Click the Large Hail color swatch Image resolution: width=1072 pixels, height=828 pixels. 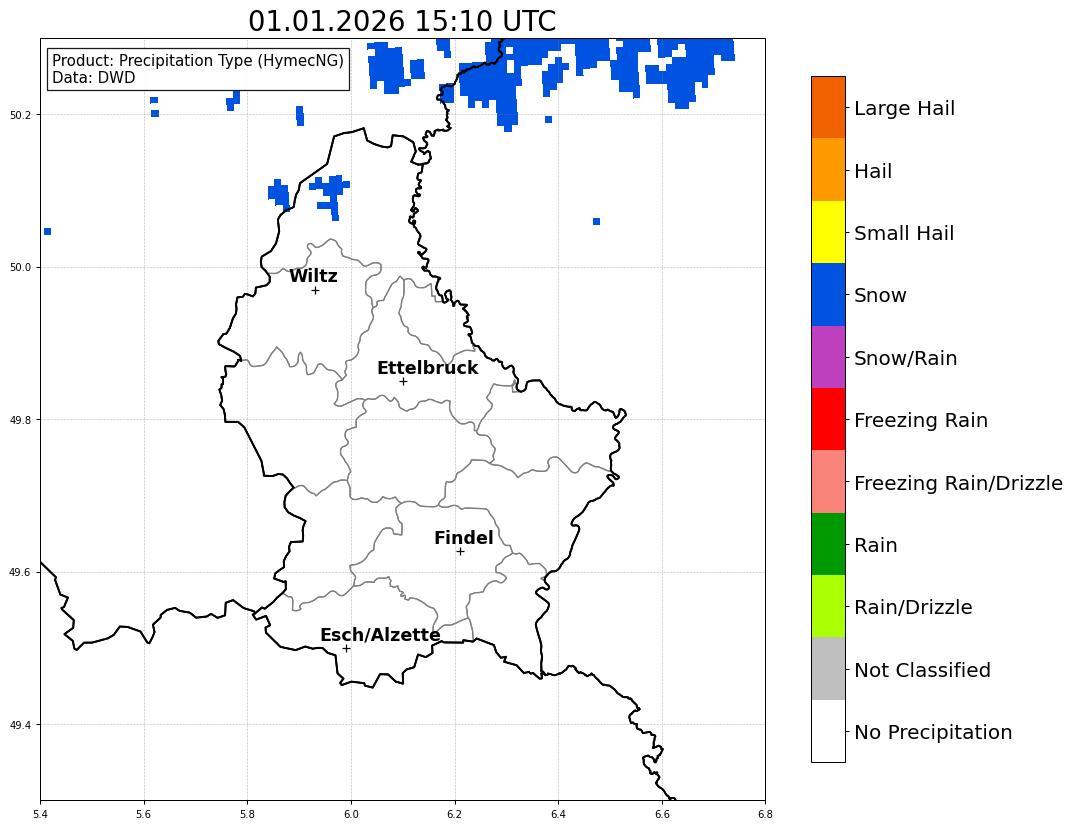click(x=828, y=107)
